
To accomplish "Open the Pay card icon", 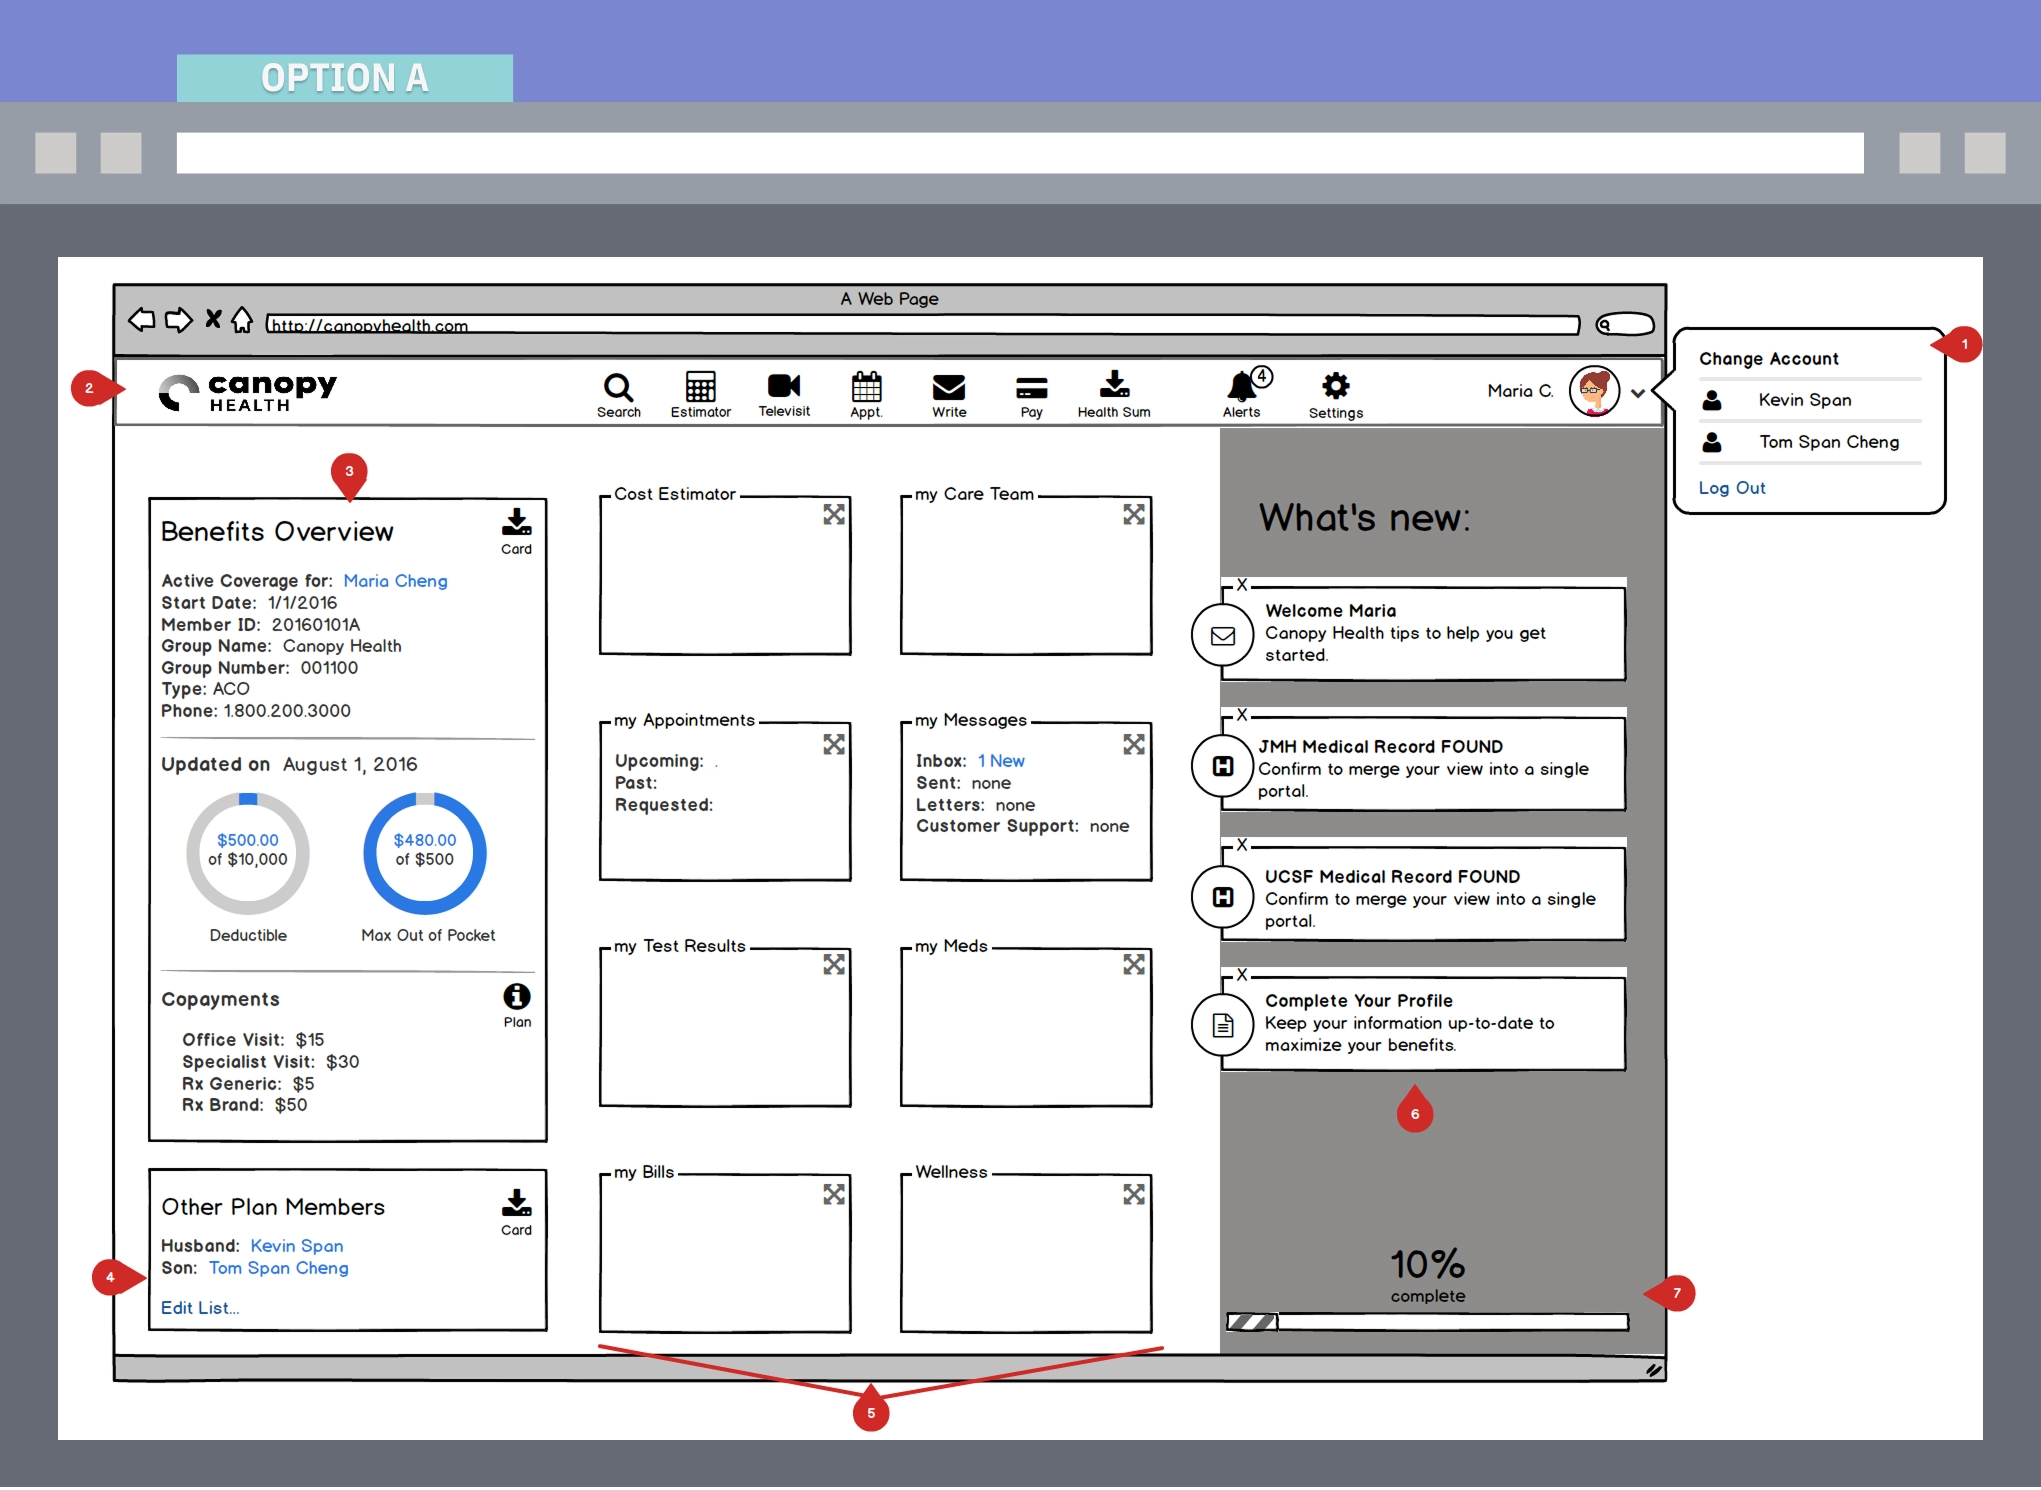I will [x=1031, y=395].
